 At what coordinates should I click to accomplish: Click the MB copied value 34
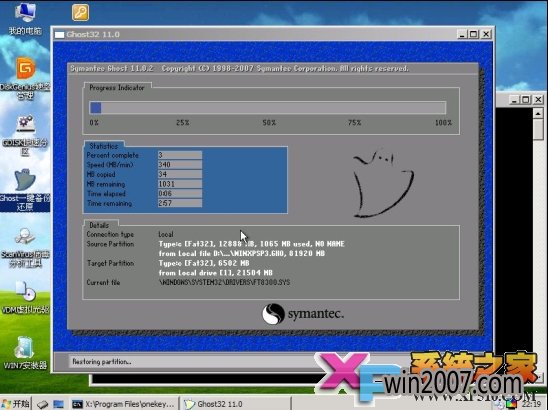pyautogui.click(x=180, y=174)
